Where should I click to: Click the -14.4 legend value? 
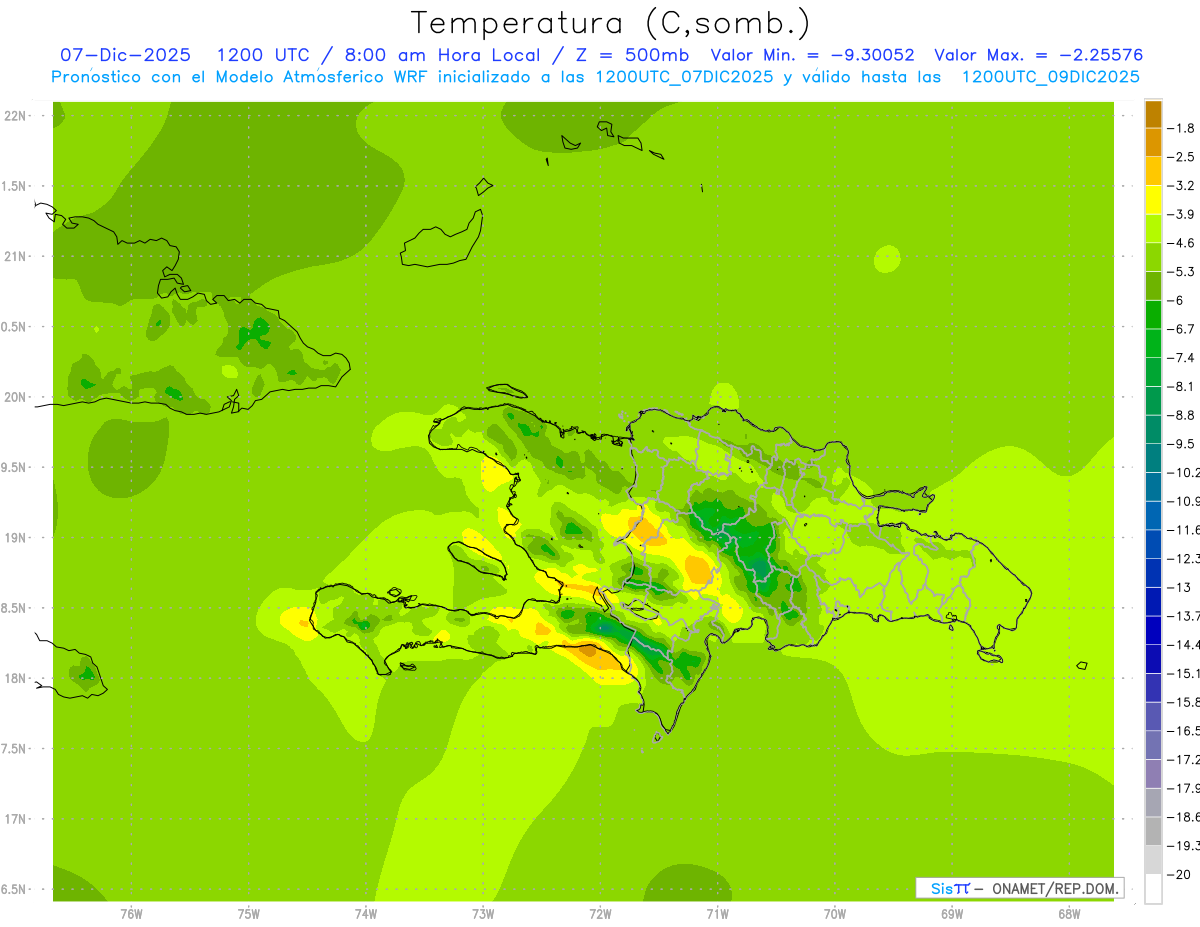pos(1182,645)
